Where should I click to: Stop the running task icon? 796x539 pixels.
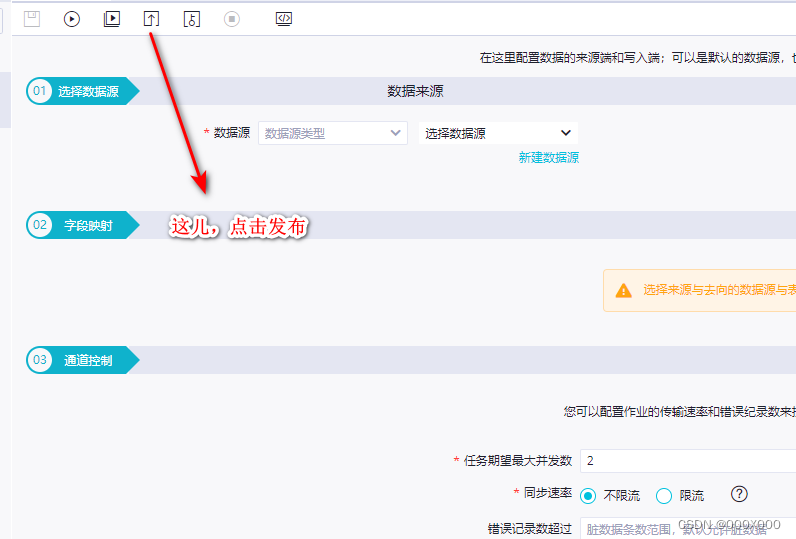(231, 19)
